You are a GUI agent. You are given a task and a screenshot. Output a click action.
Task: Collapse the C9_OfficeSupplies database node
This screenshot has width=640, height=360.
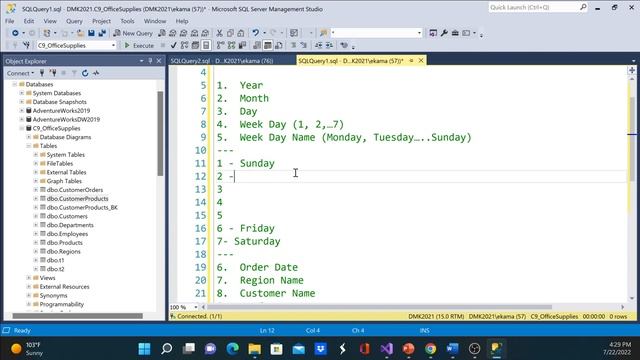[x=22, y=128]
